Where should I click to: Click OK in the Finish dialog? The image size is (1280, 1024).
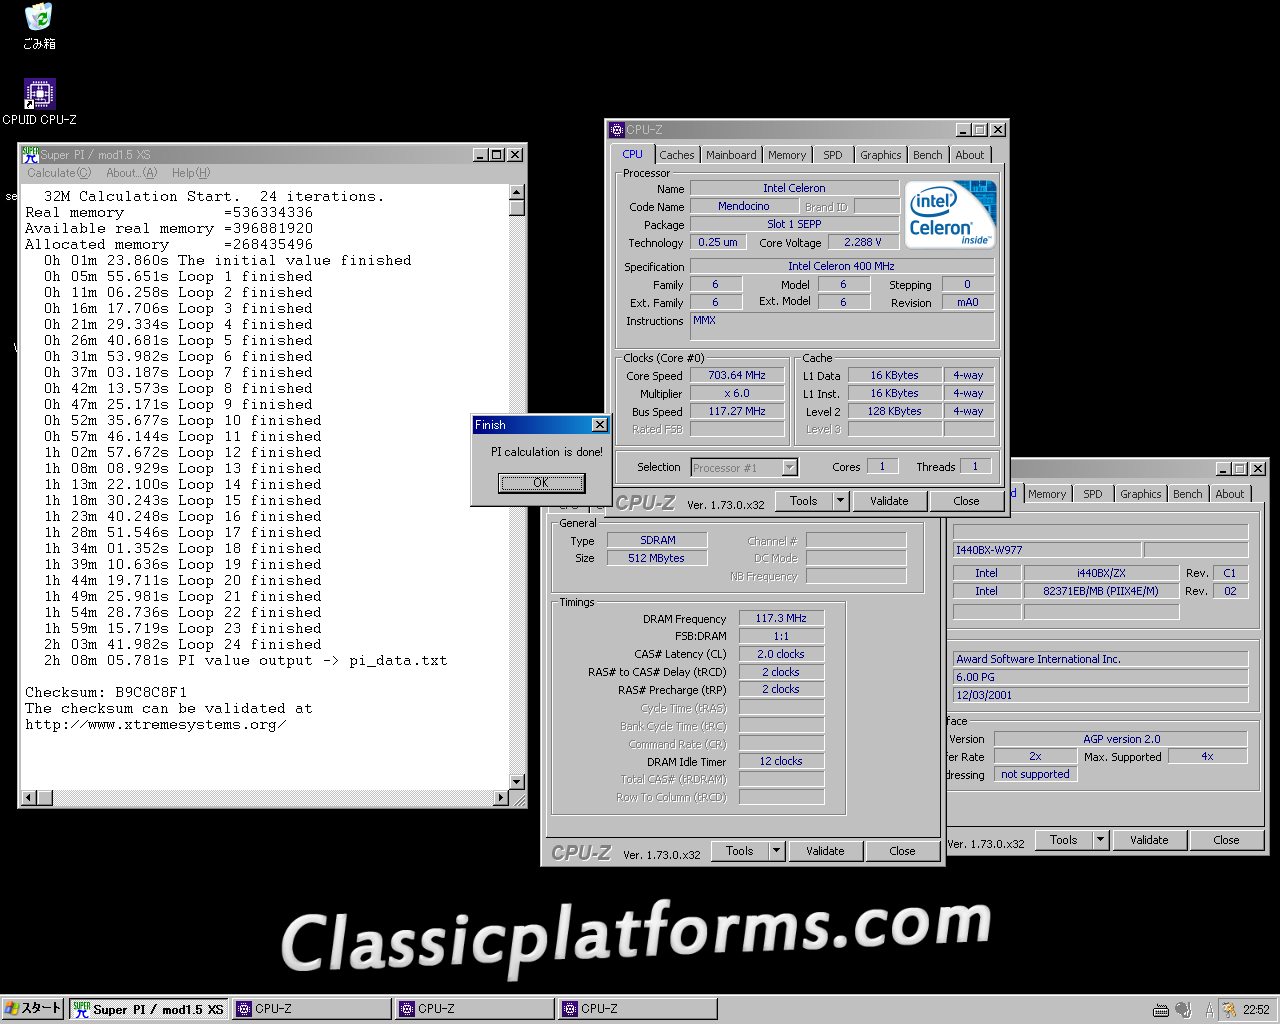coord(541,483)
